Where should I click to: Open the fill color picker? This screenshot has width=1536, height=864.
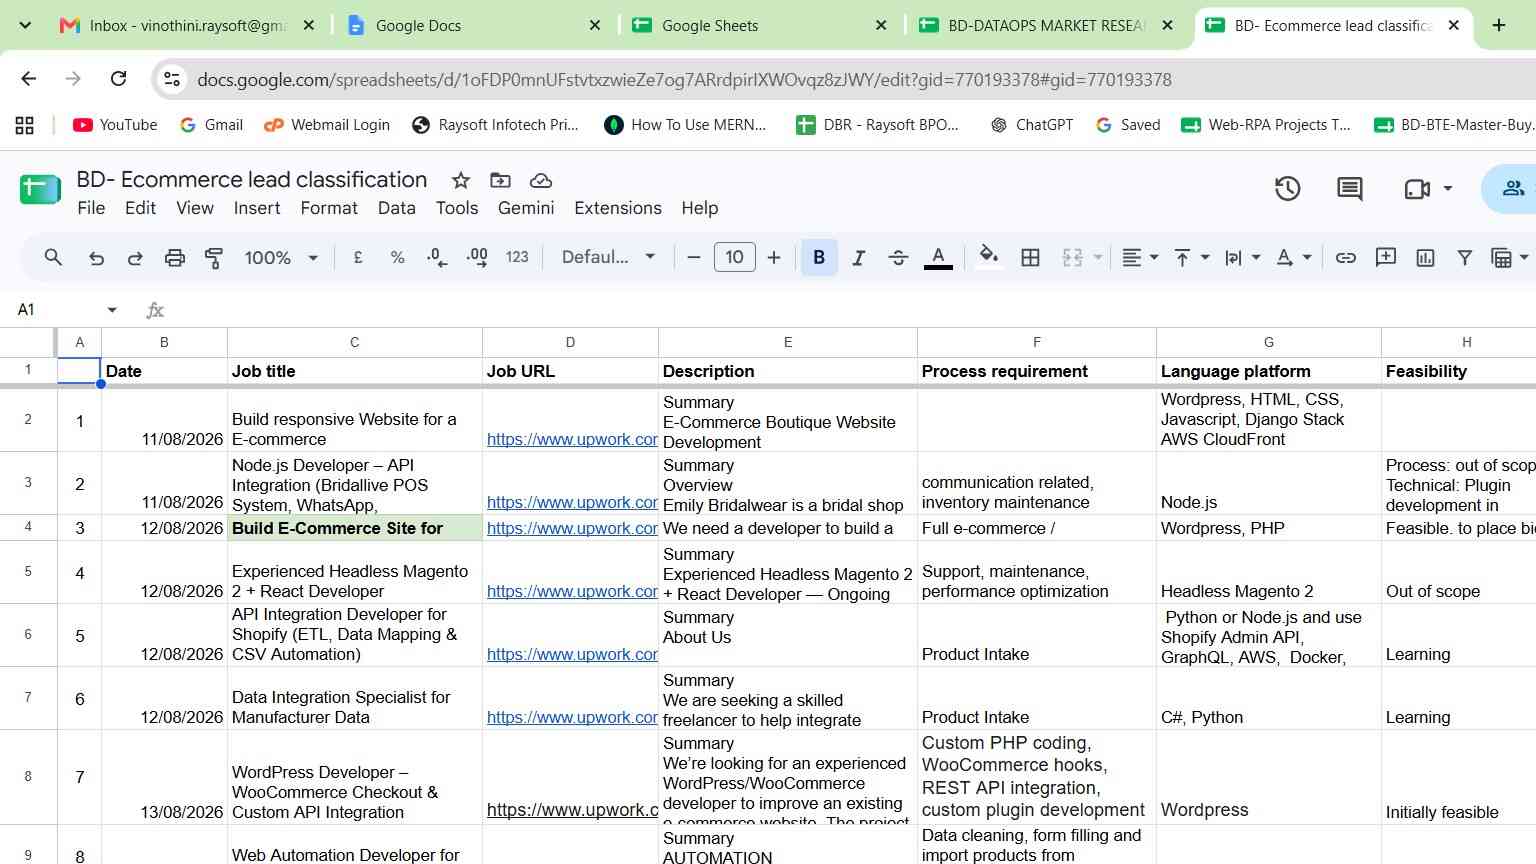click(989, 258)
